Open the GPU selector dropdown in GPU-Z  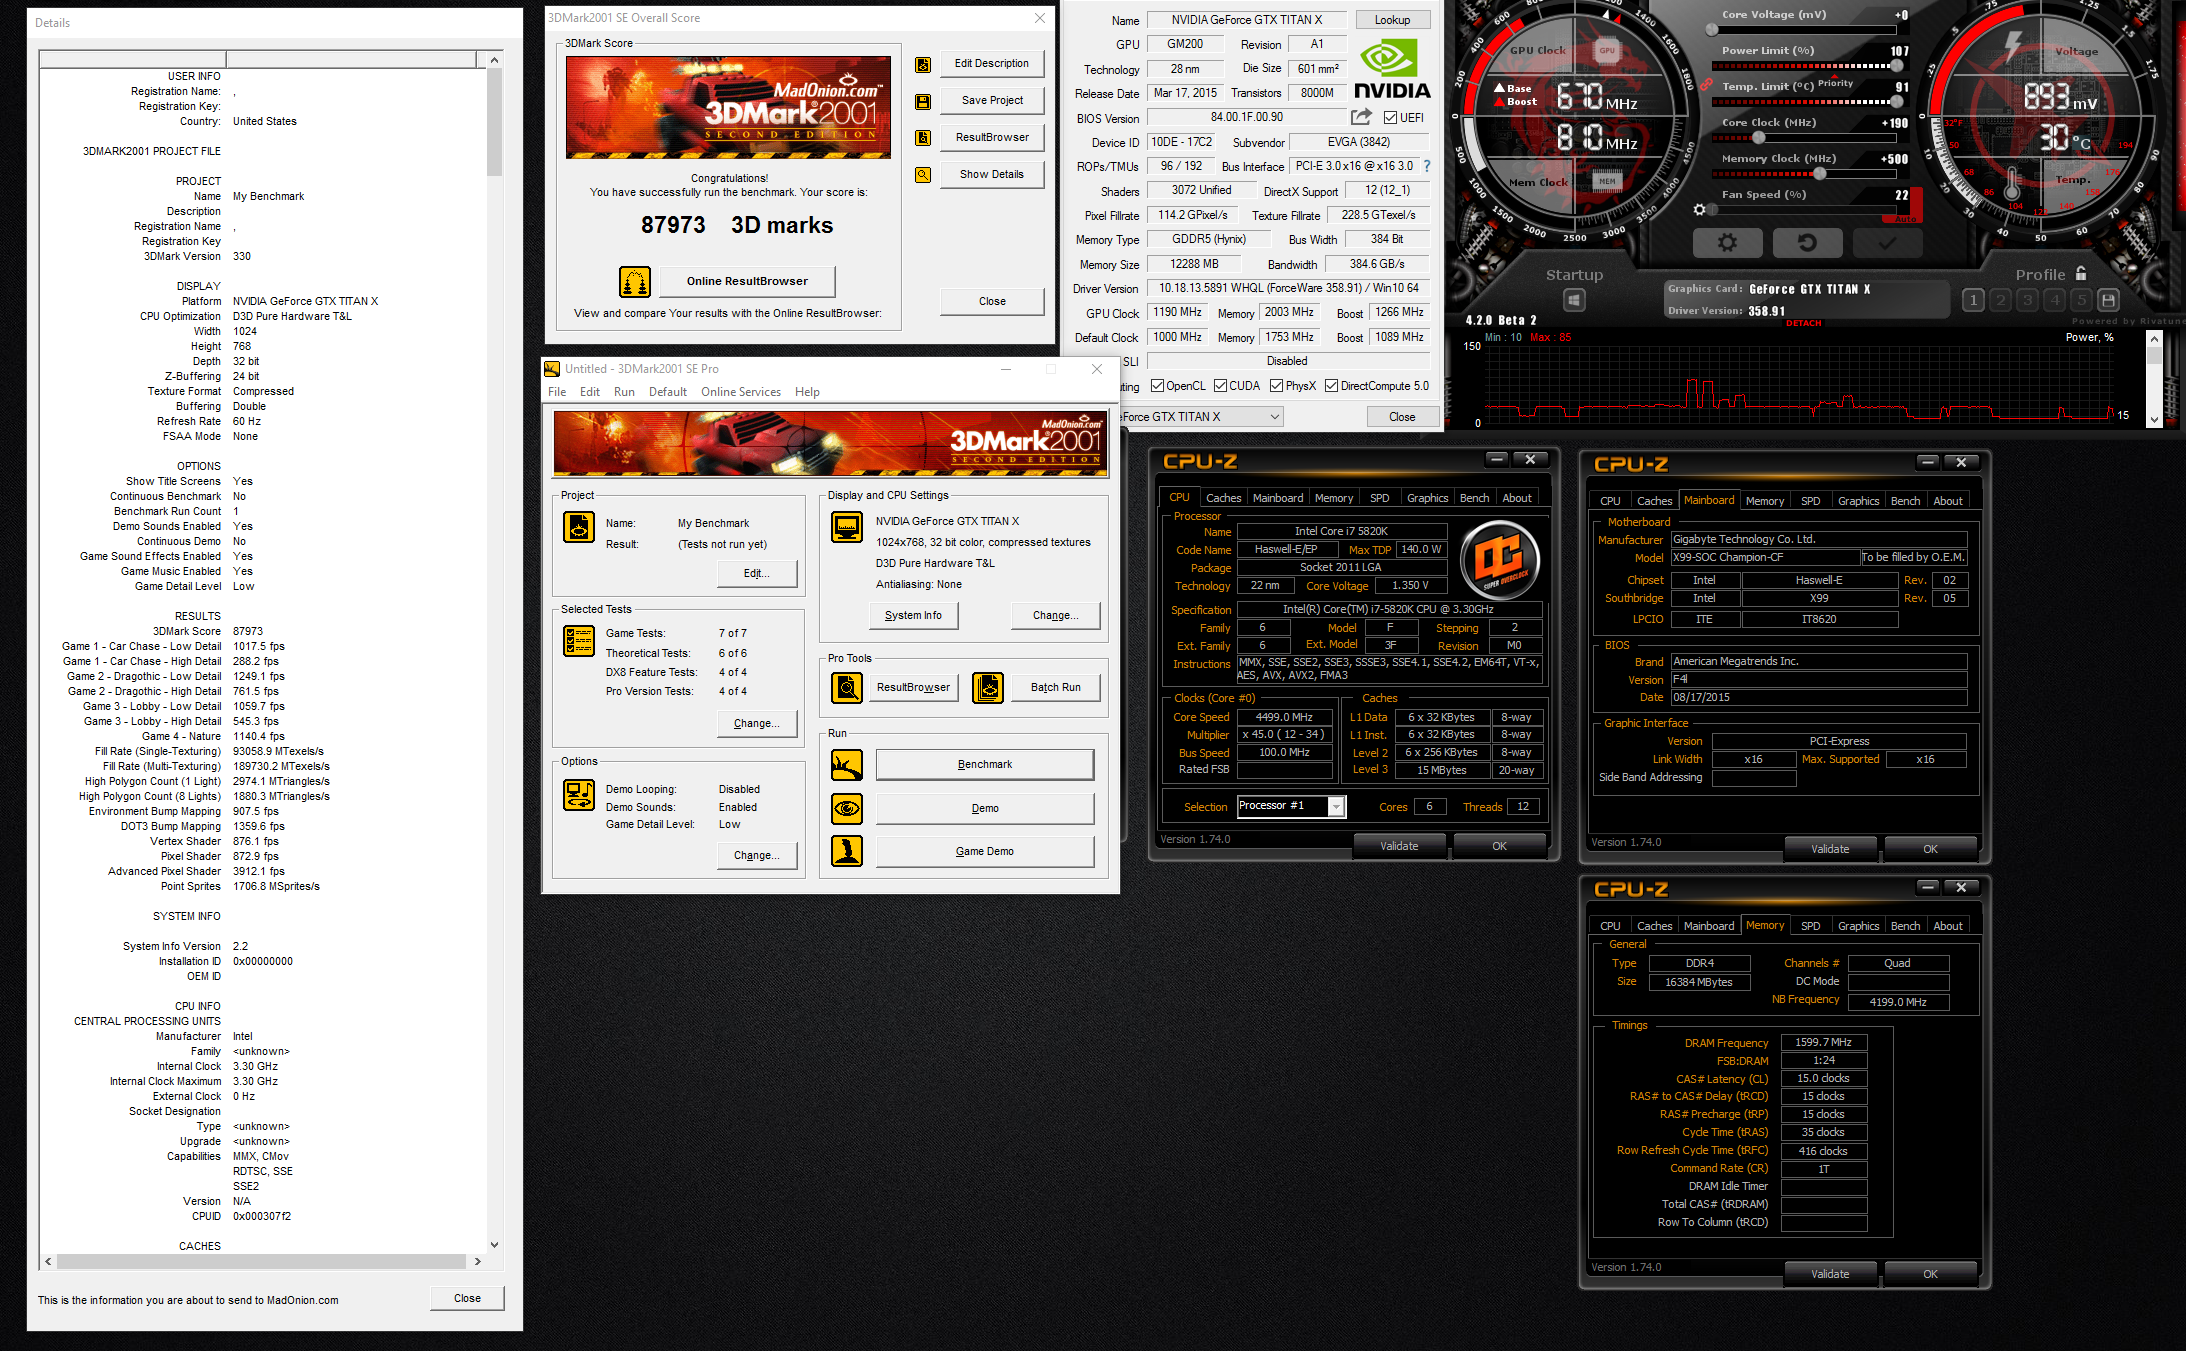(x=1275, y=417)
